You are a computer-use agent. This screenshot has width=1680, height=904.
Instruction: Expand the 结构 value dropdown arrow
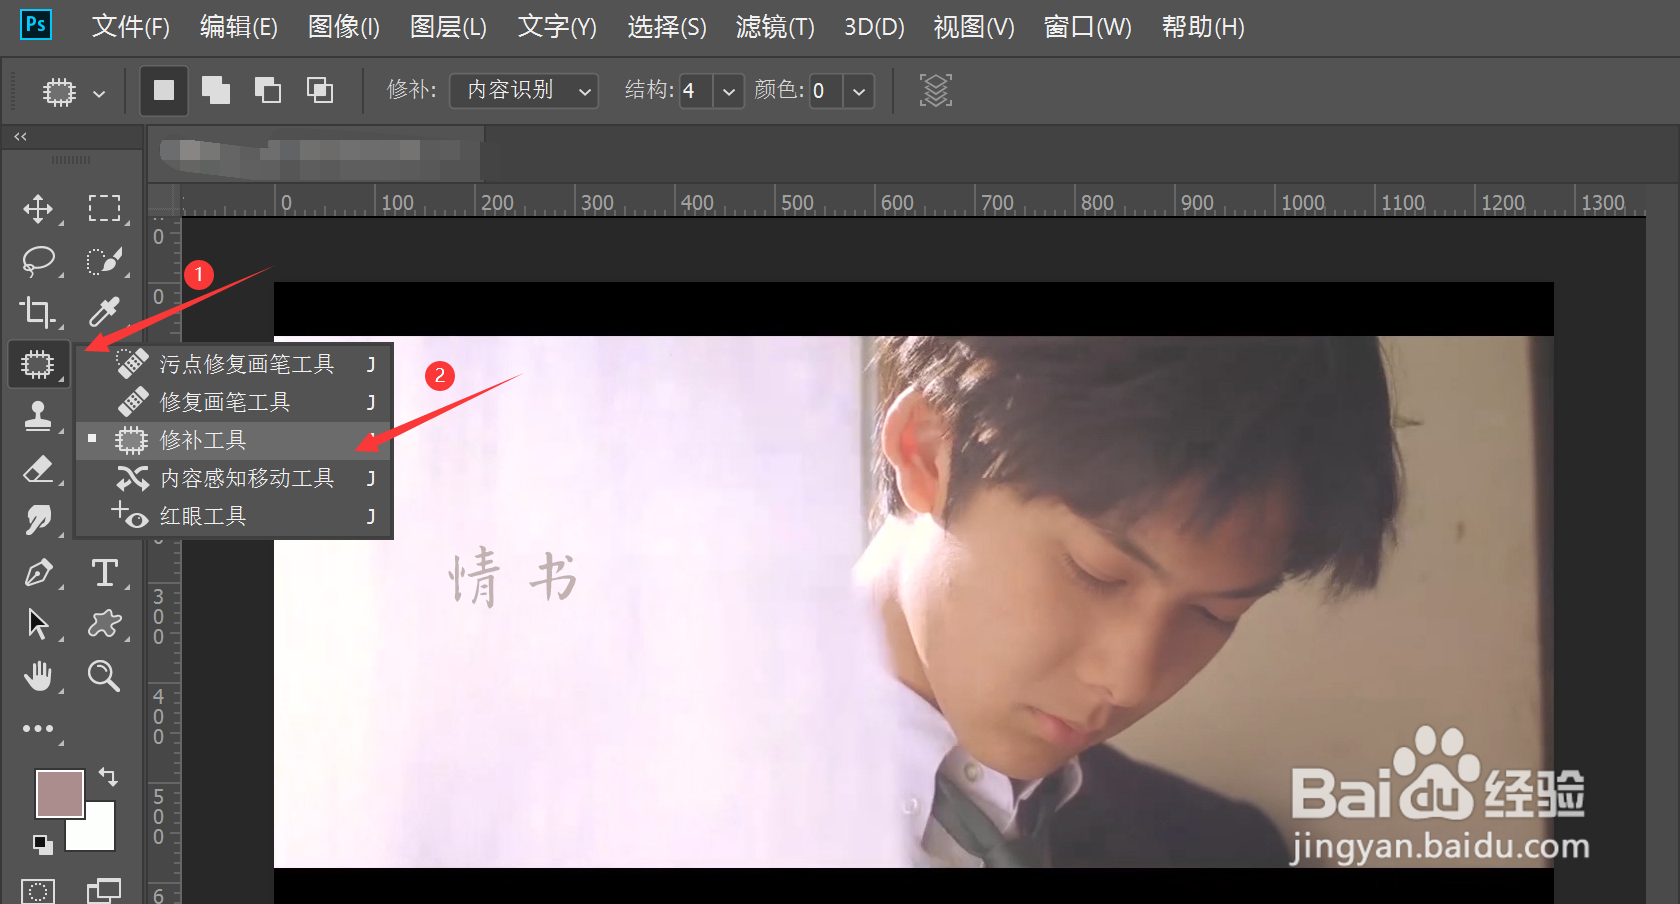tap(729, 91)
